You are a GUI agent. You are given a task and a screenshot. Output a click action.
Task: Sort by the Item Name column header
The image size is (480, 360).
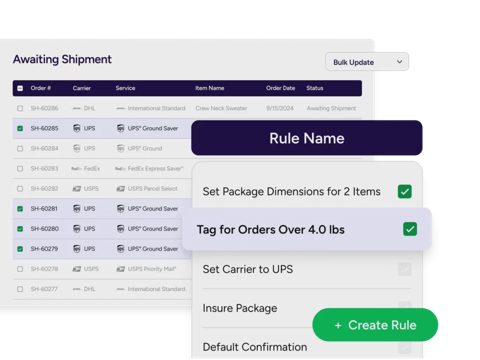pyautogui.click(x=210, y=88)
